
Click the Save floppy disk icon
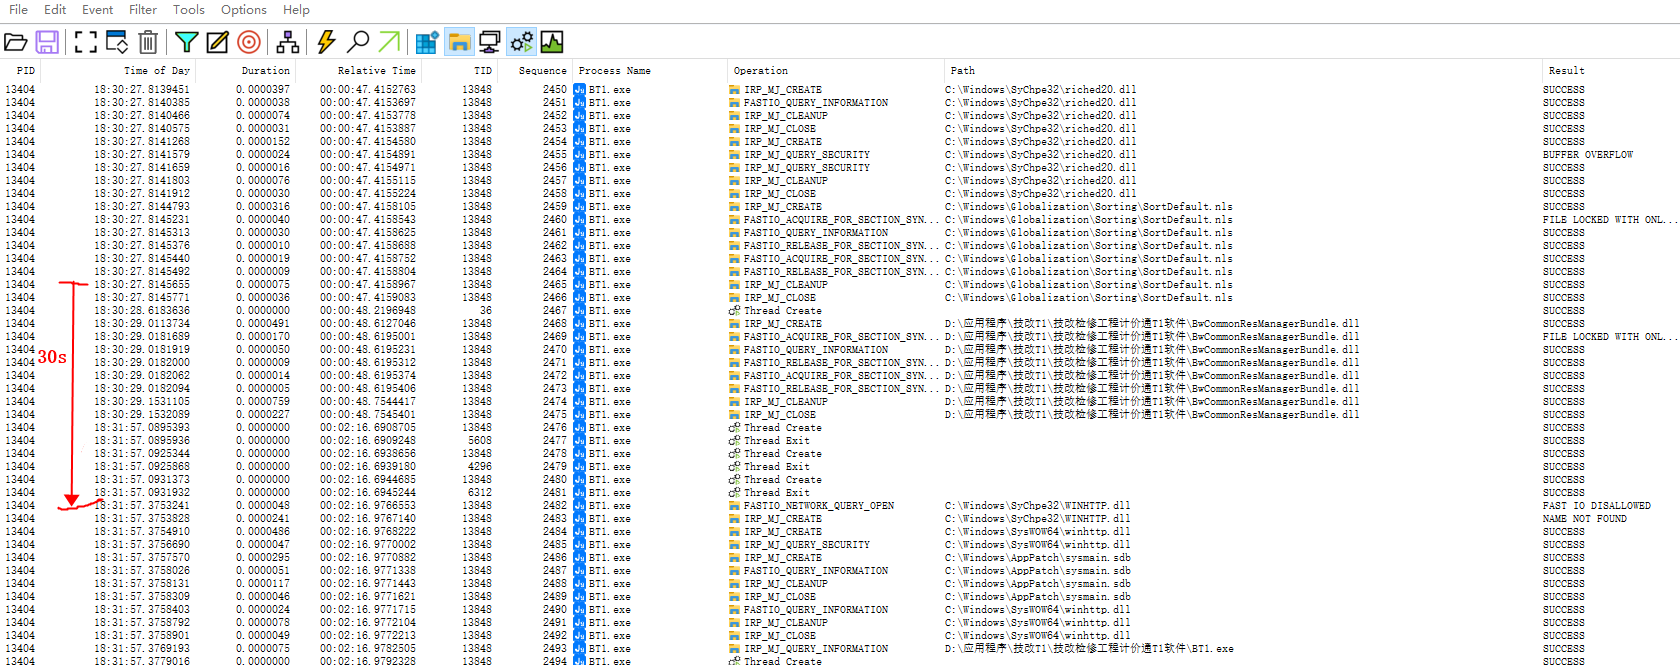point(47,42)
